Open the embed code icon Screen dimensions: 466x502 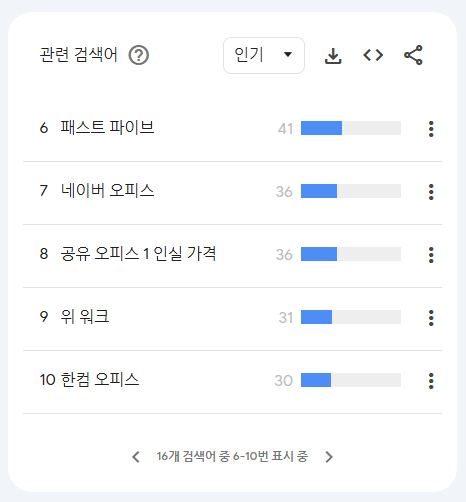point(373,55)
